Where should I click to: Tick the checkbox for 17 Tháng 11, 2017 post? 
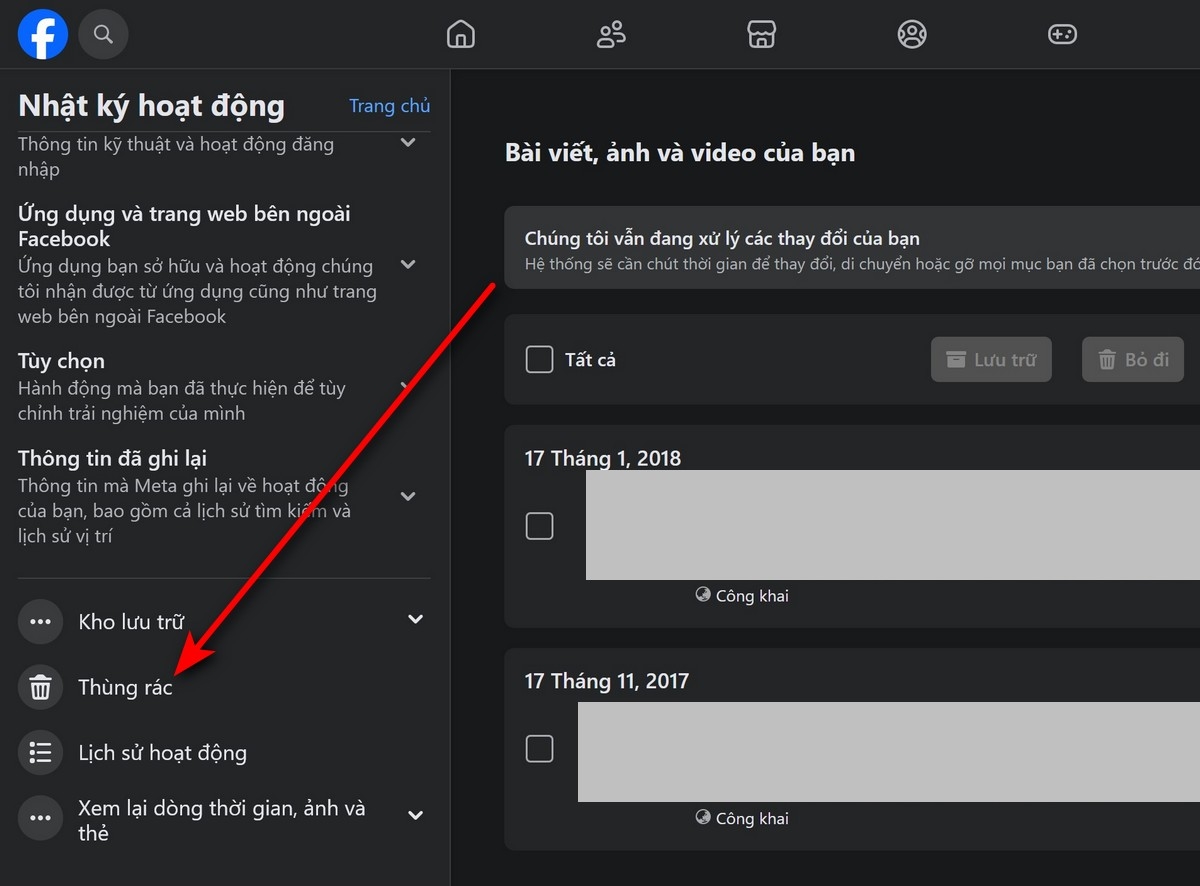click(x=539, y=748)
